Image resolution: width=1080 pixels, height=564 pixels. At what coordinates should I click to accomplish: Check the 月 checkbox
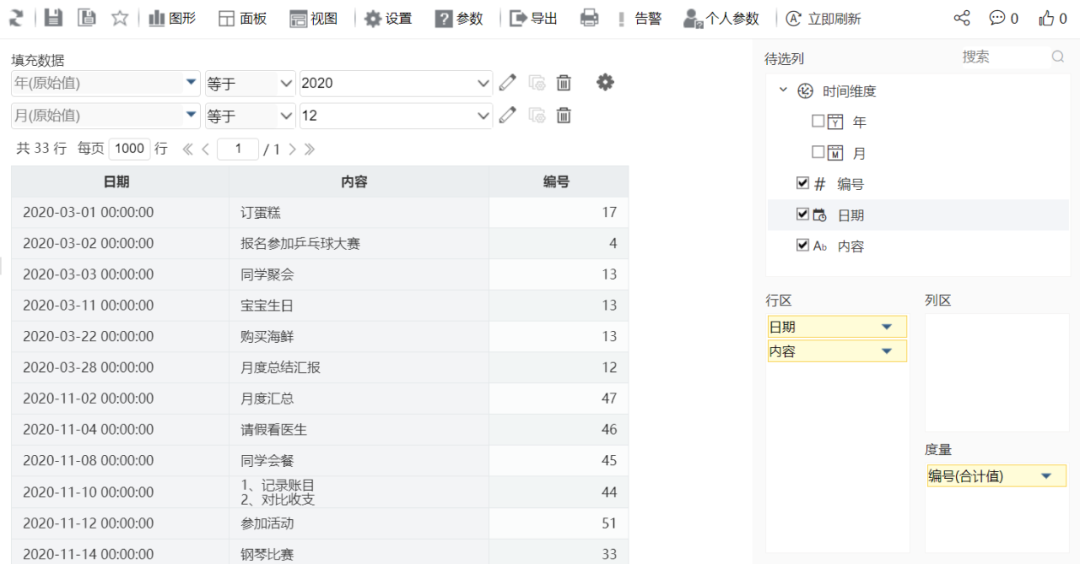pos(818,152)
